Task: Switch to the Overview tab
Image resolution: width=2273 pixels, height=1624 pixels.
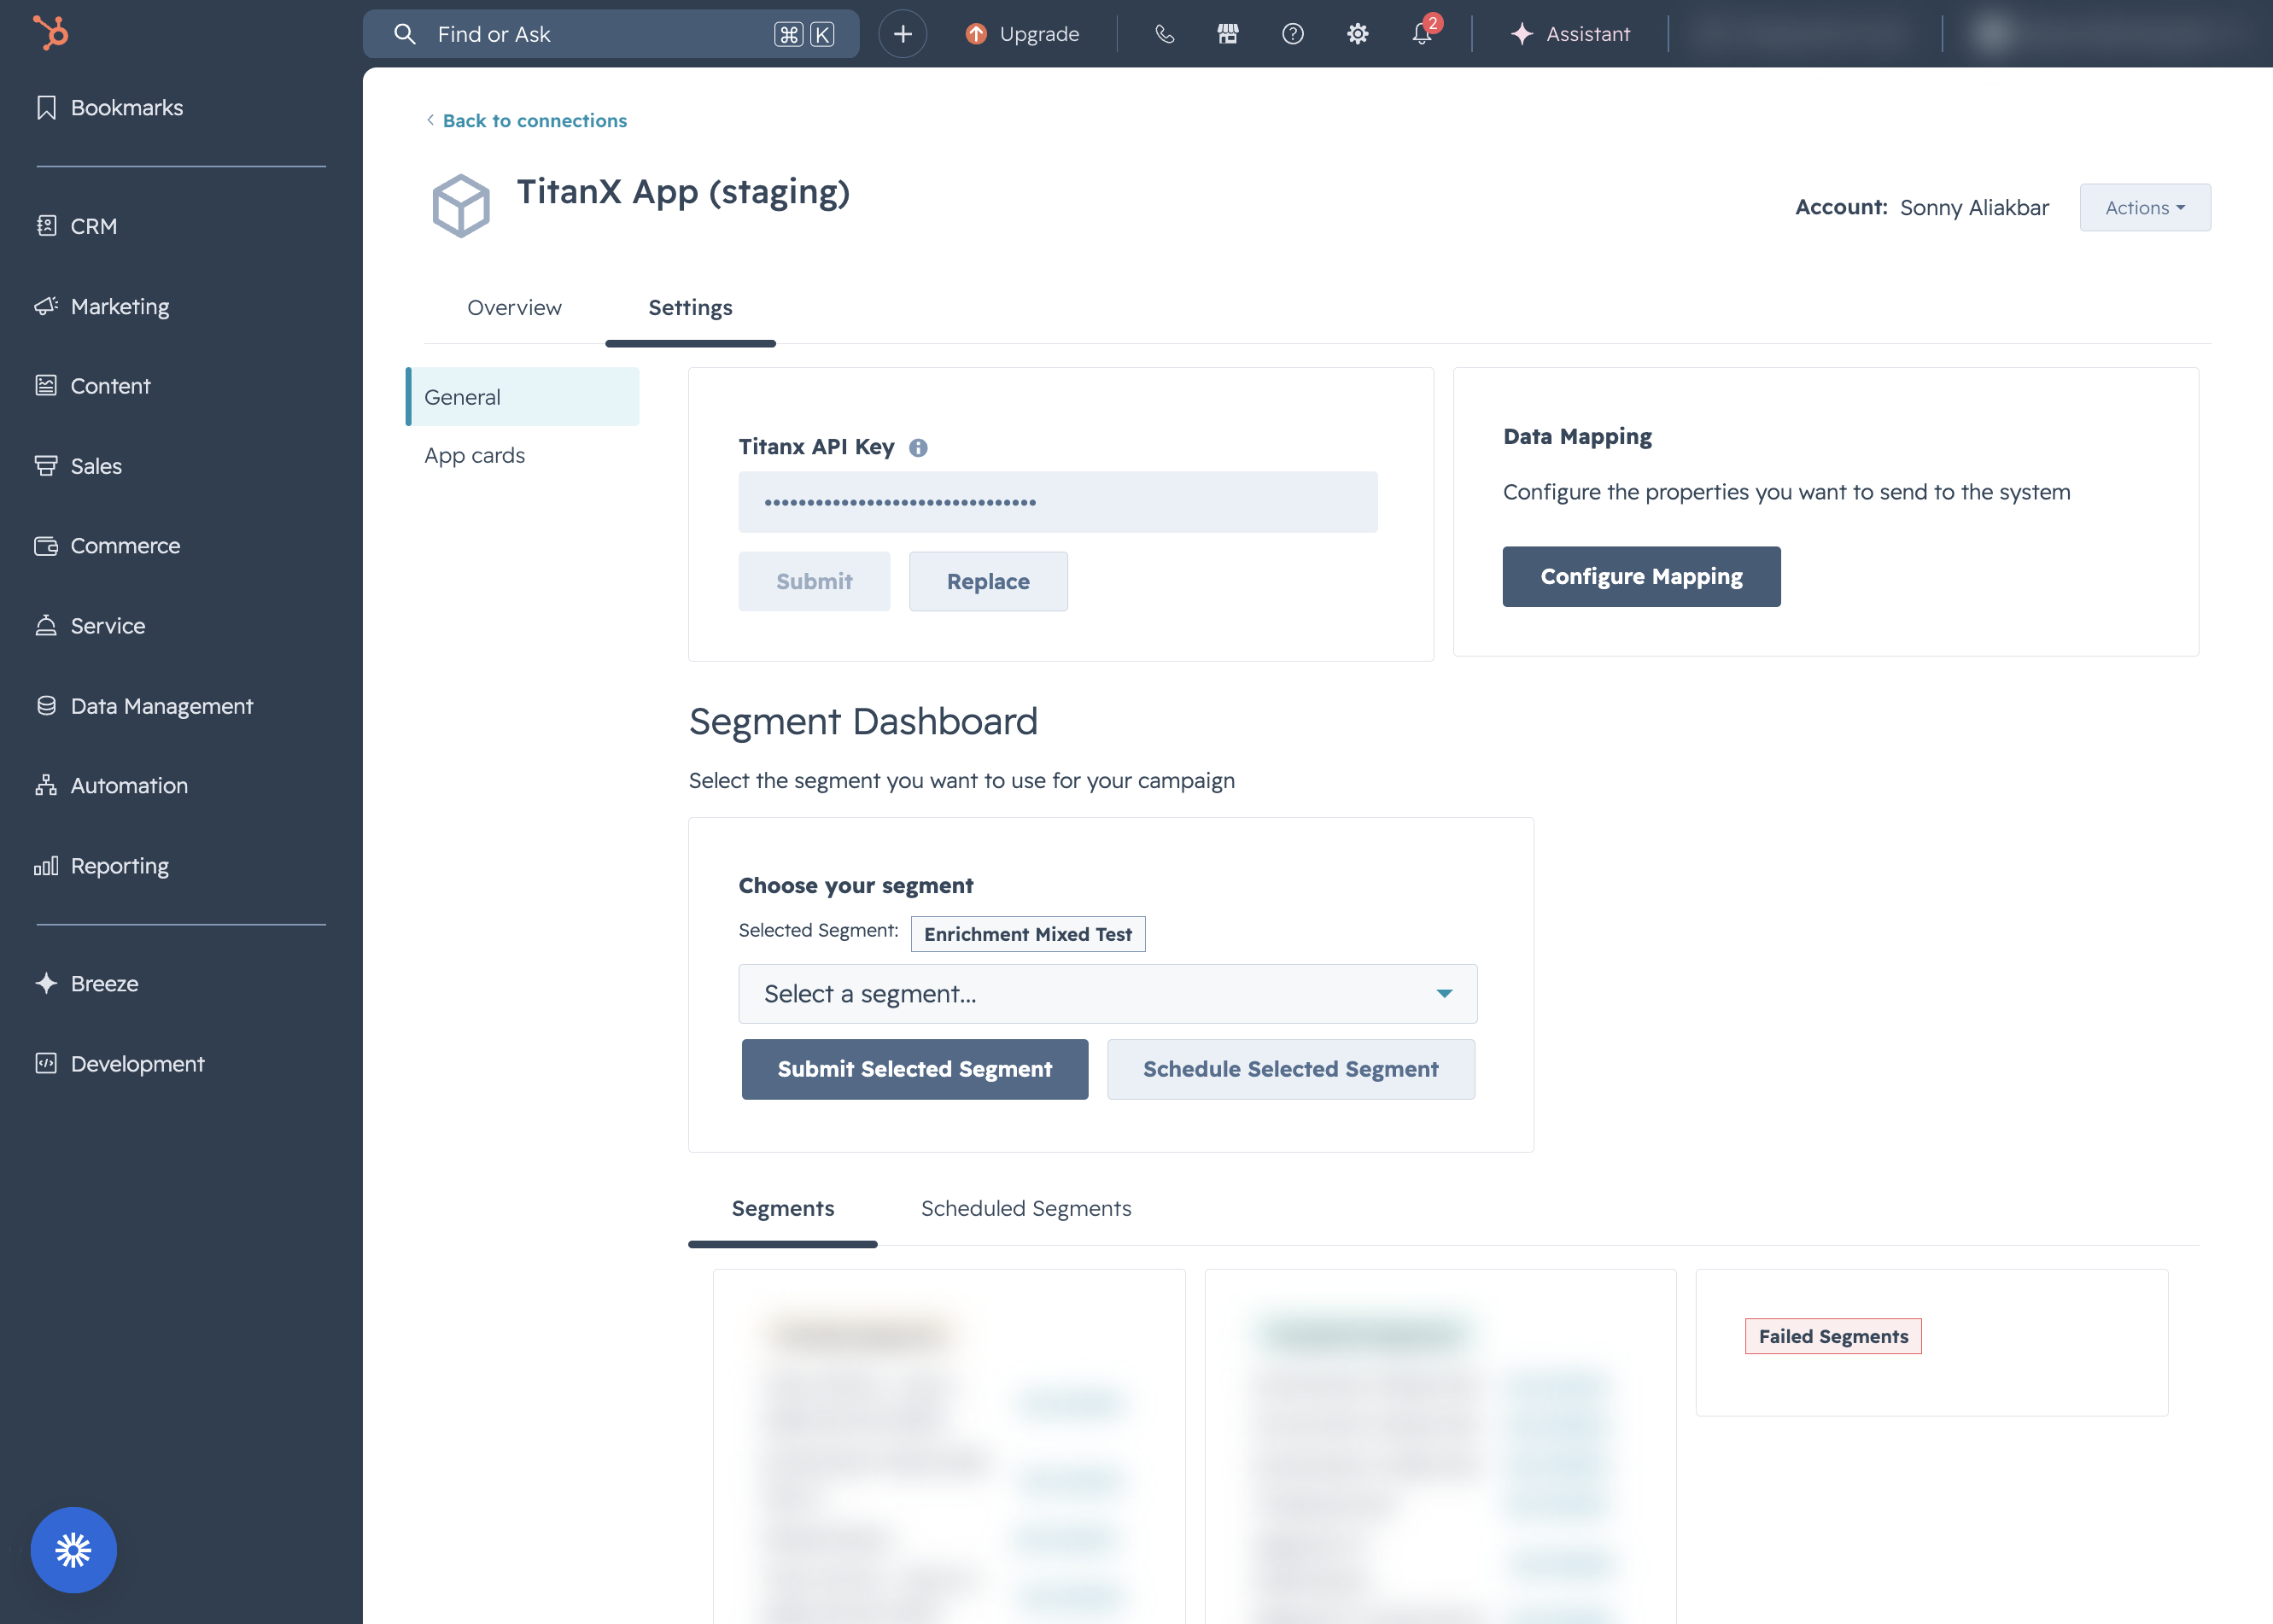Action: pos(514,308)
